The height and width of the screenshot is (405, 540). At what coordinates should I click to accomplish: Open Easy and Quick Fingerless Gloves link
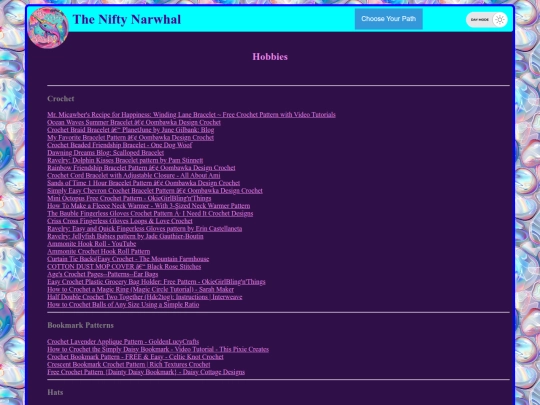click(145, 228)
